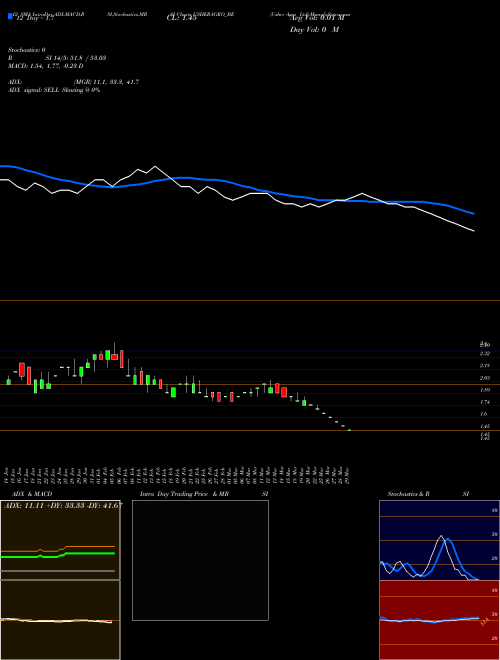
Task: Click 'ADX: 11.11 +DY: 33.33 -DY: 41.67' header
Action: 63,505
